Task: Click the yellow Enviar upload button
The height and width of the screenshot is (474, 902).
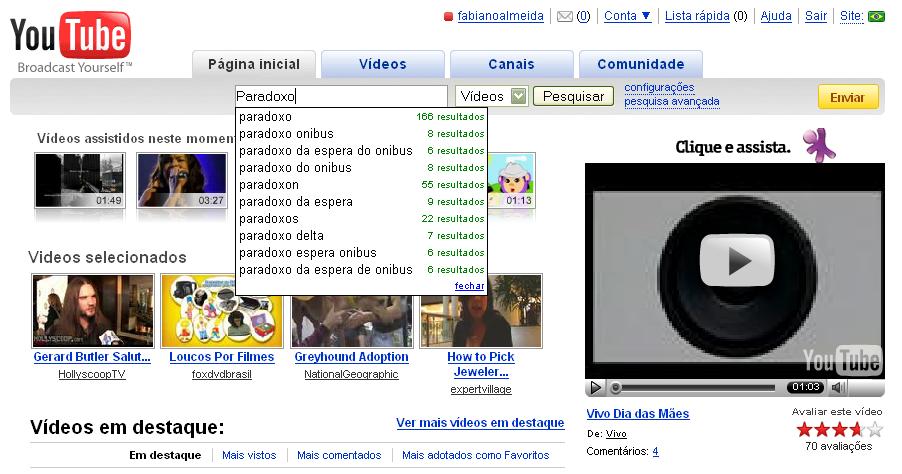Action: pyautogui.click(x=848, y=97)
